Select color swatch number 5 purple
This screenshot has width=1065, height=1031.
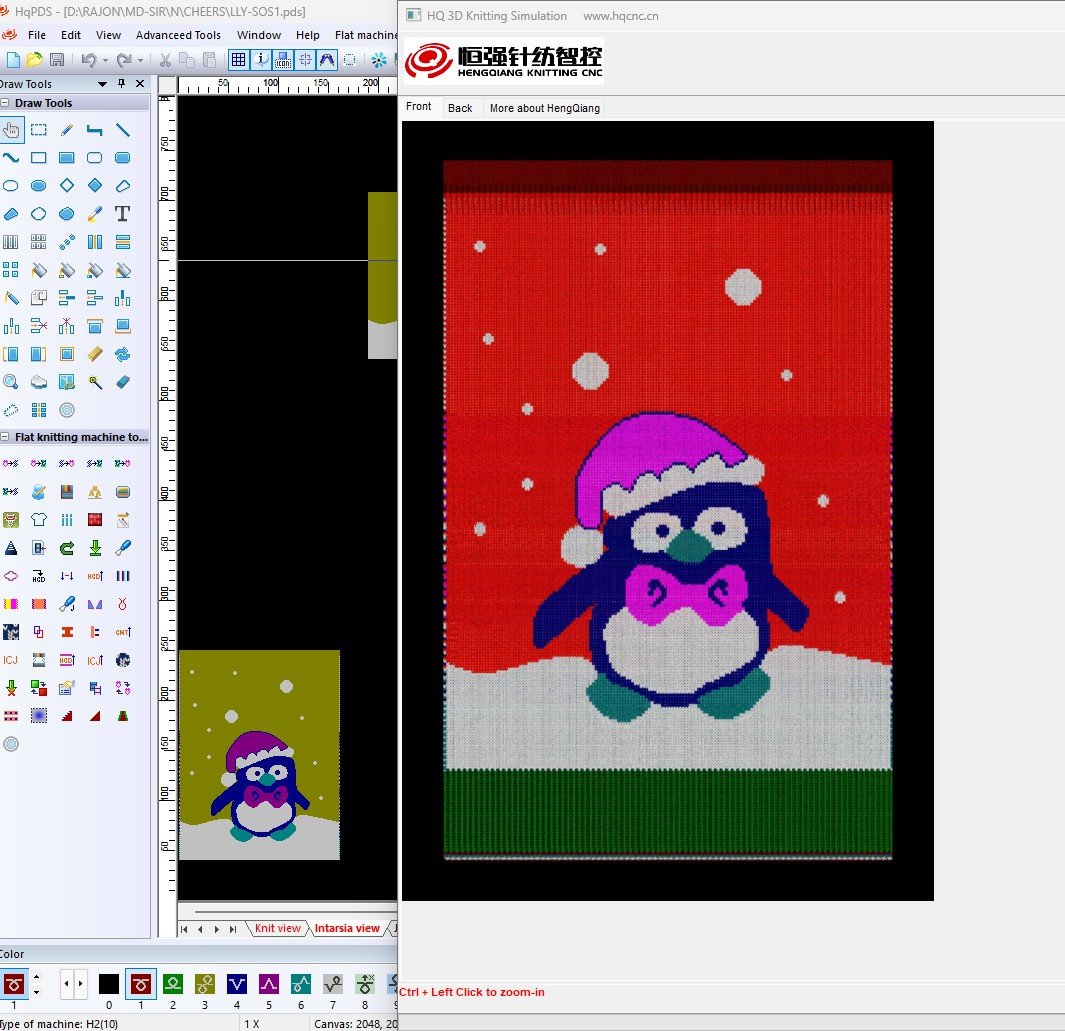tap(268, 984)
